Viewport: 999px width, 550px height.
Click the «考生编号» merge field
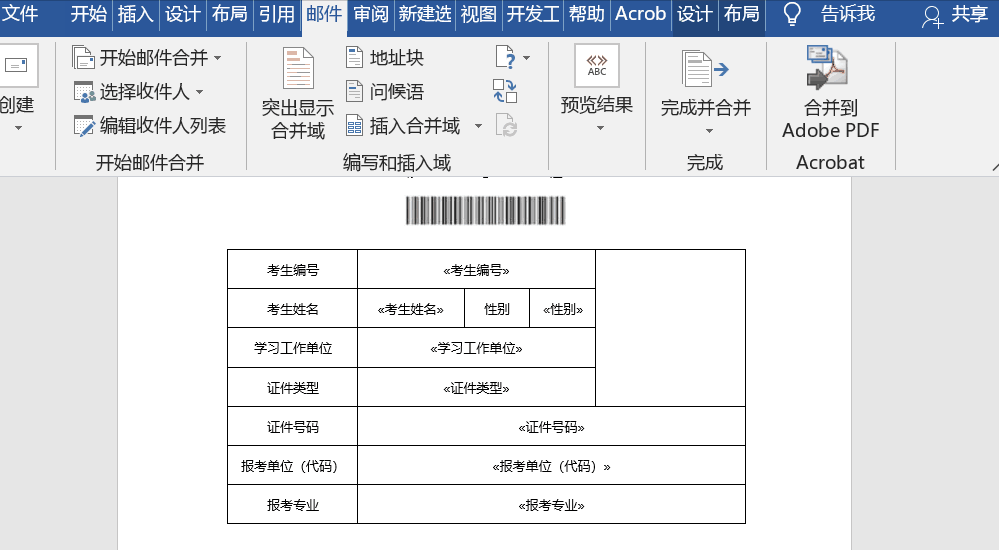[477, 270]
